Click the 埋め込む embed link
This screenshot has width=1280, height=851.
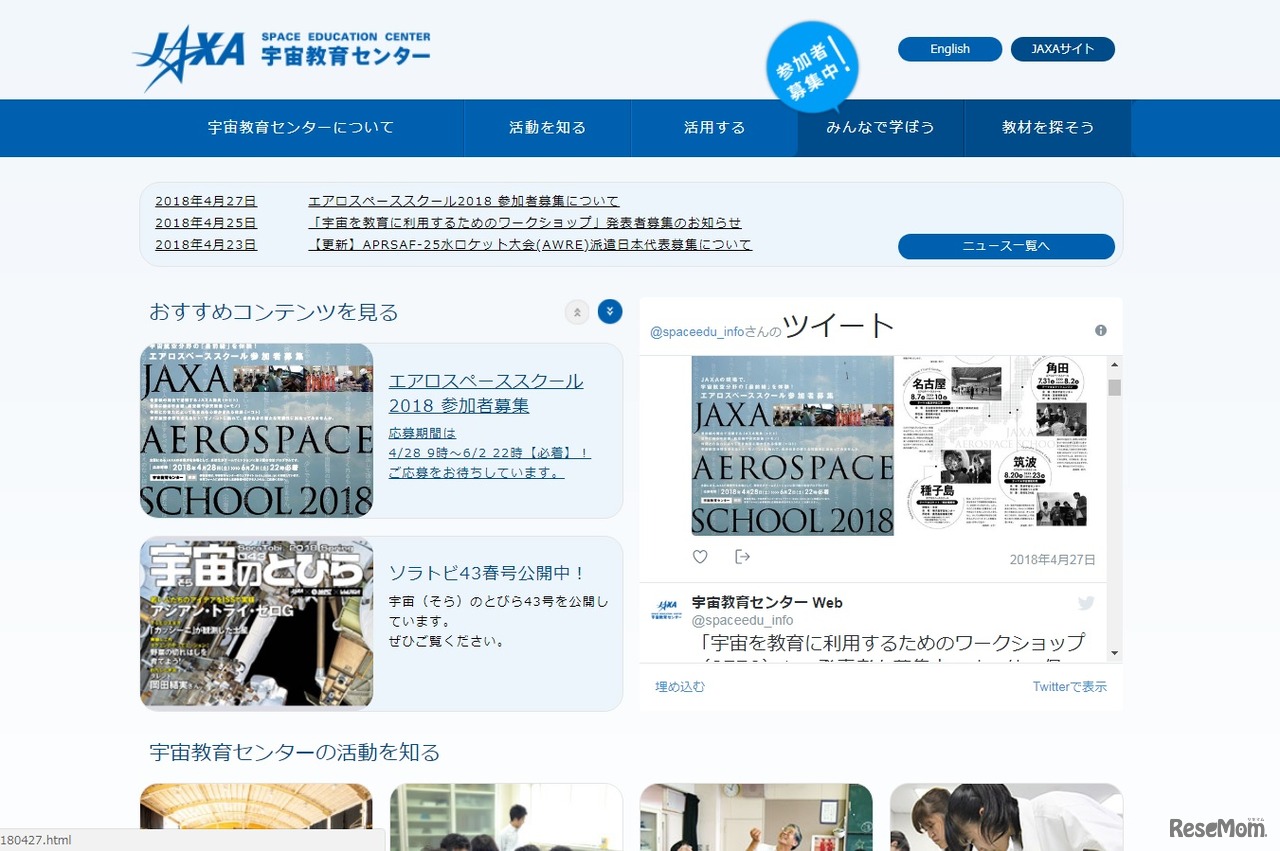click(x=680, y=687)
